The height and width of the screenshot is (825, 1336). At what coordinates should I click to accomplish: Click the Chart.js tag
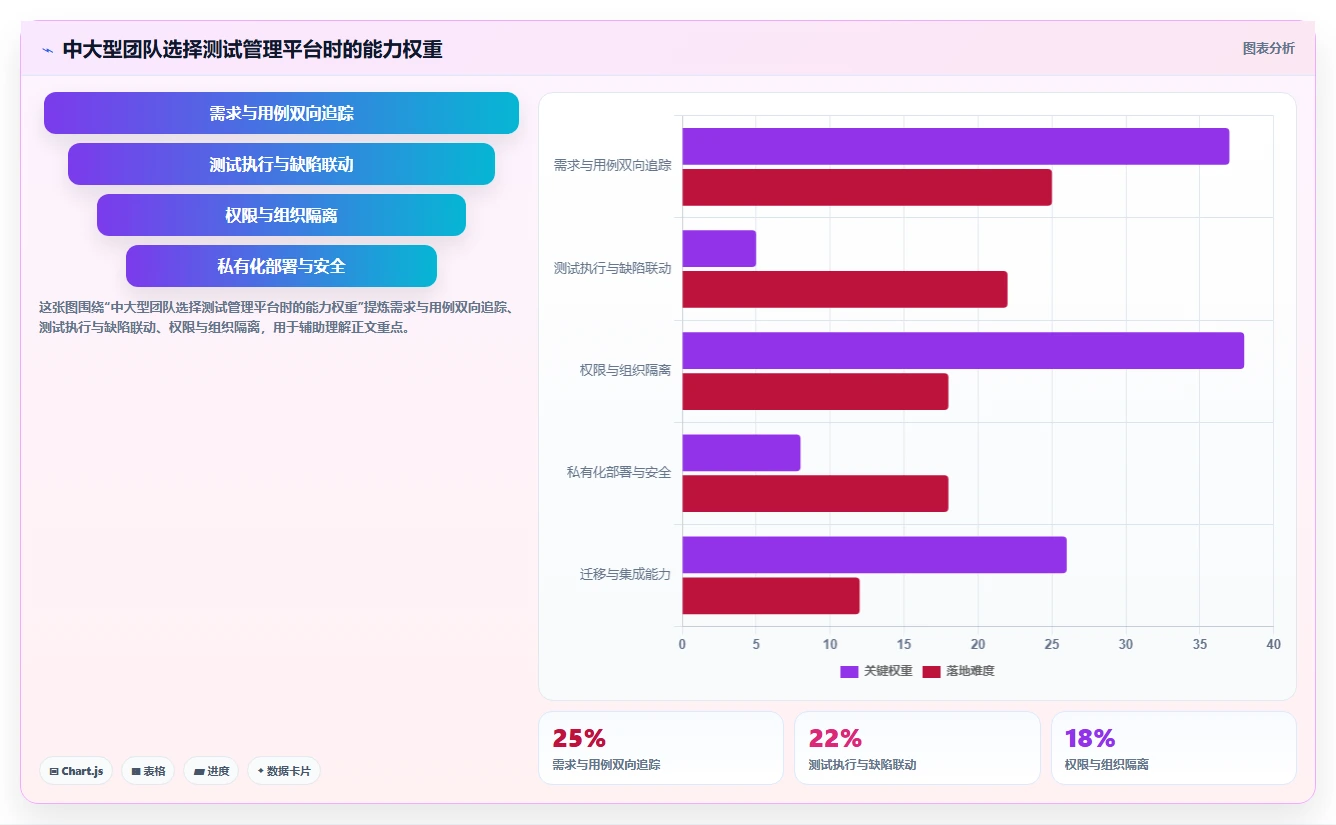pos(76,771)
